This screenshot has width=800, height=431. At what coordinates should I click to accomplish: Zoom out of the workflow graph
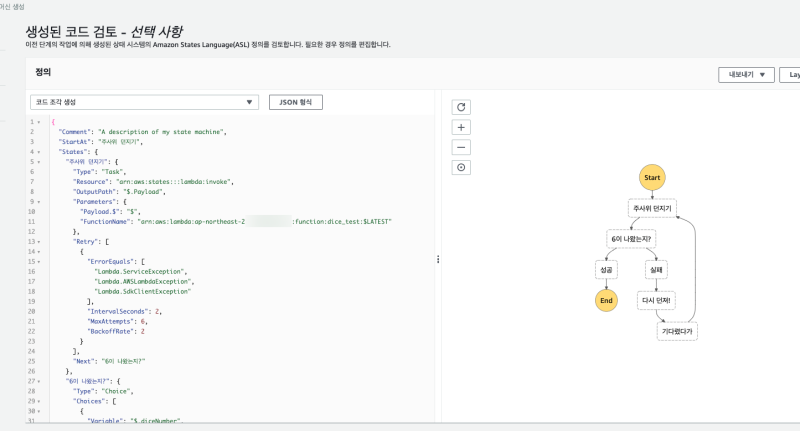click(461, 147)
